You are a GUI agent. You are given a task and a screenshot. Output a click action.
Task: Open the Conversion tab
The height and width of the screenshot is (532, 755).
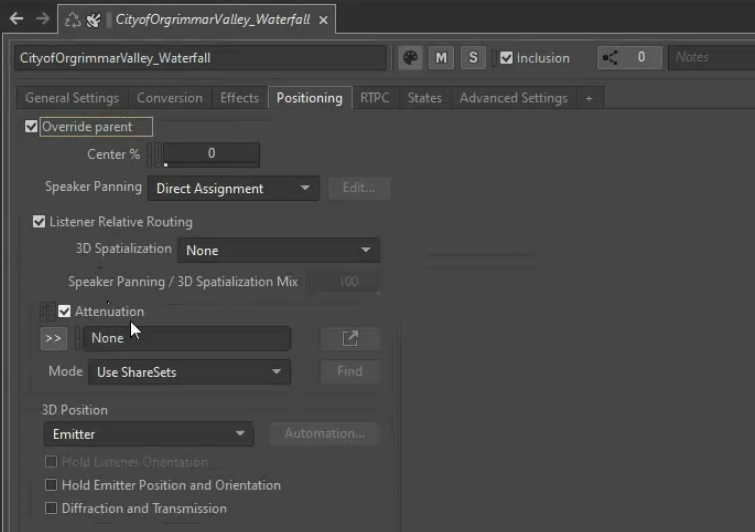169,98
